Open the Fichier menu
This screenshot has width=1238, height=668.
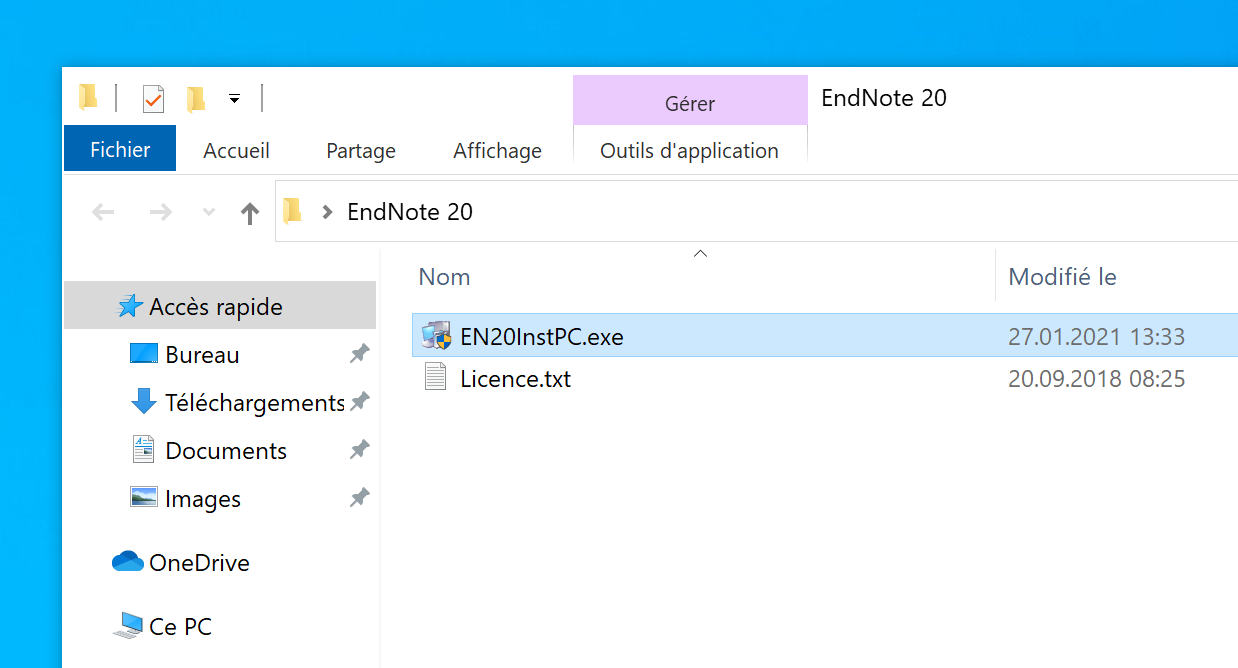(x=120, y=150)
